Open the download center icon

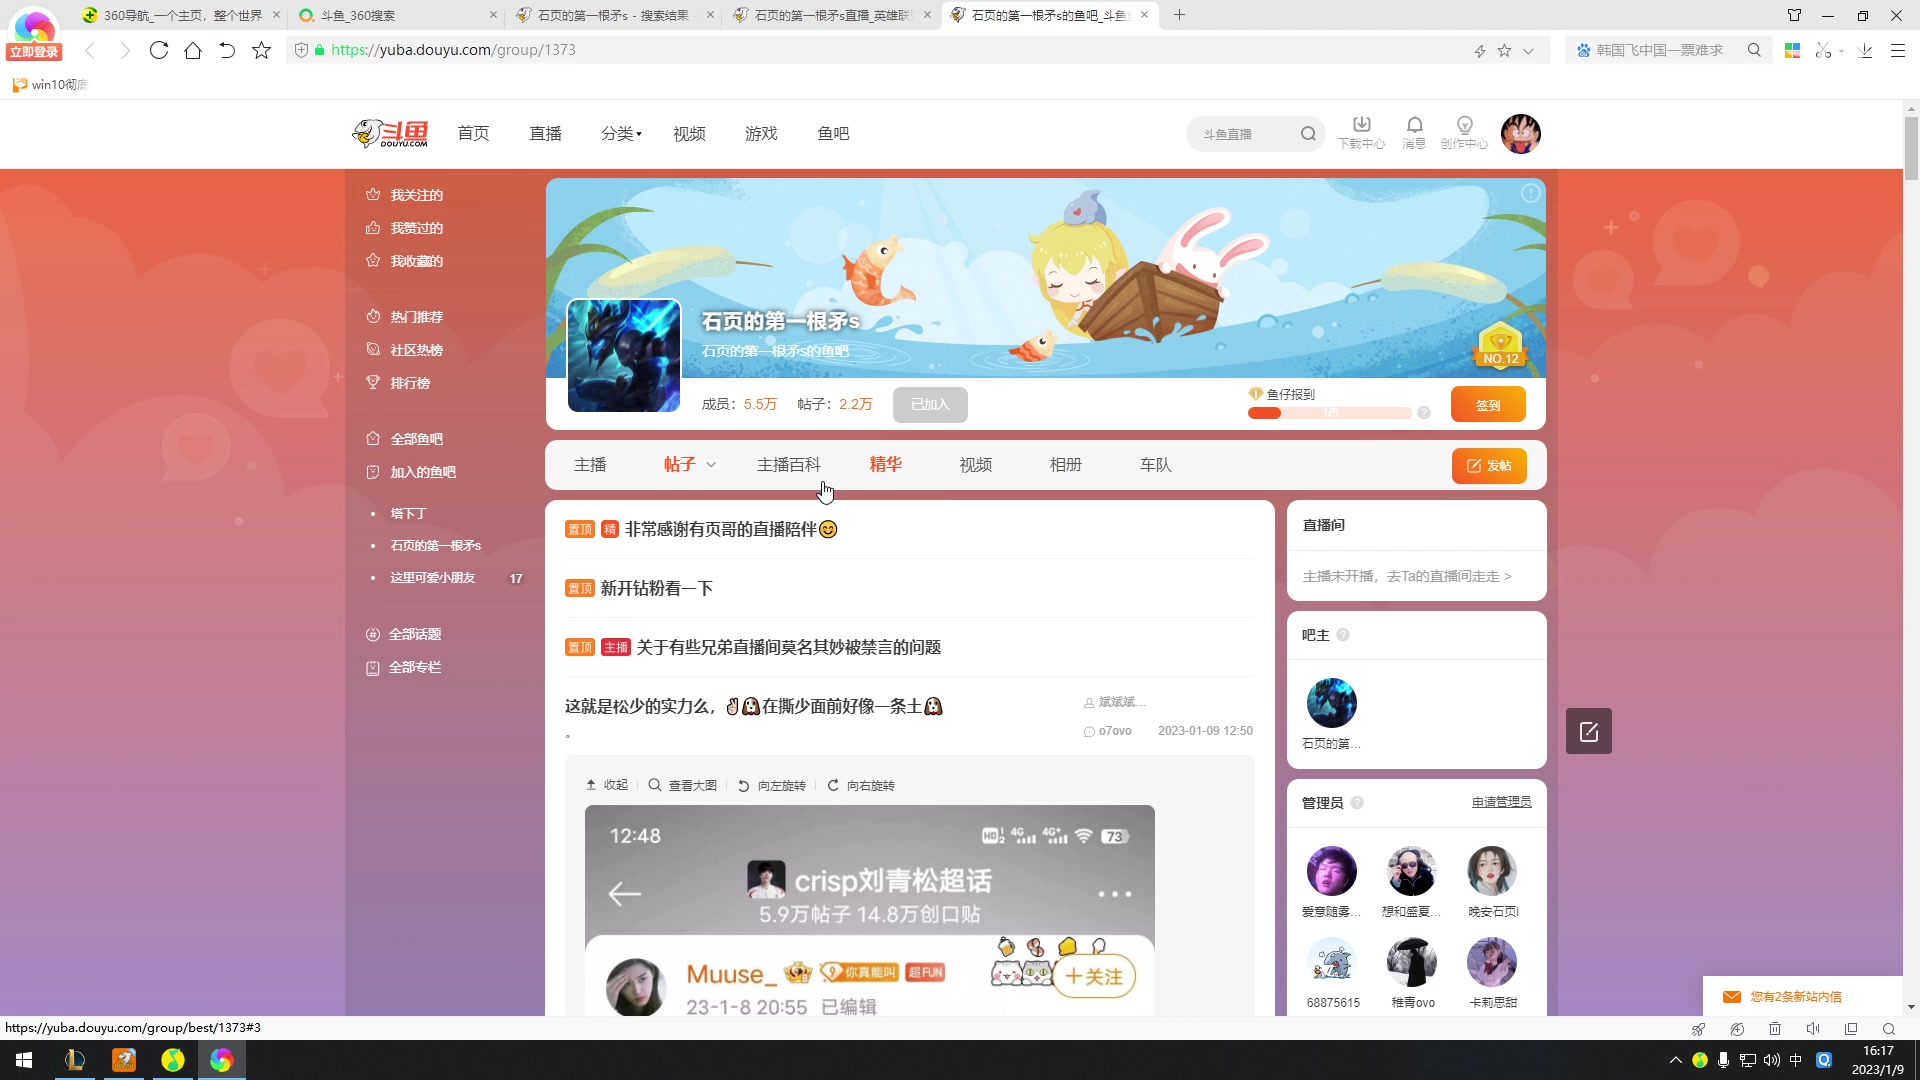tap(1361, 132)
